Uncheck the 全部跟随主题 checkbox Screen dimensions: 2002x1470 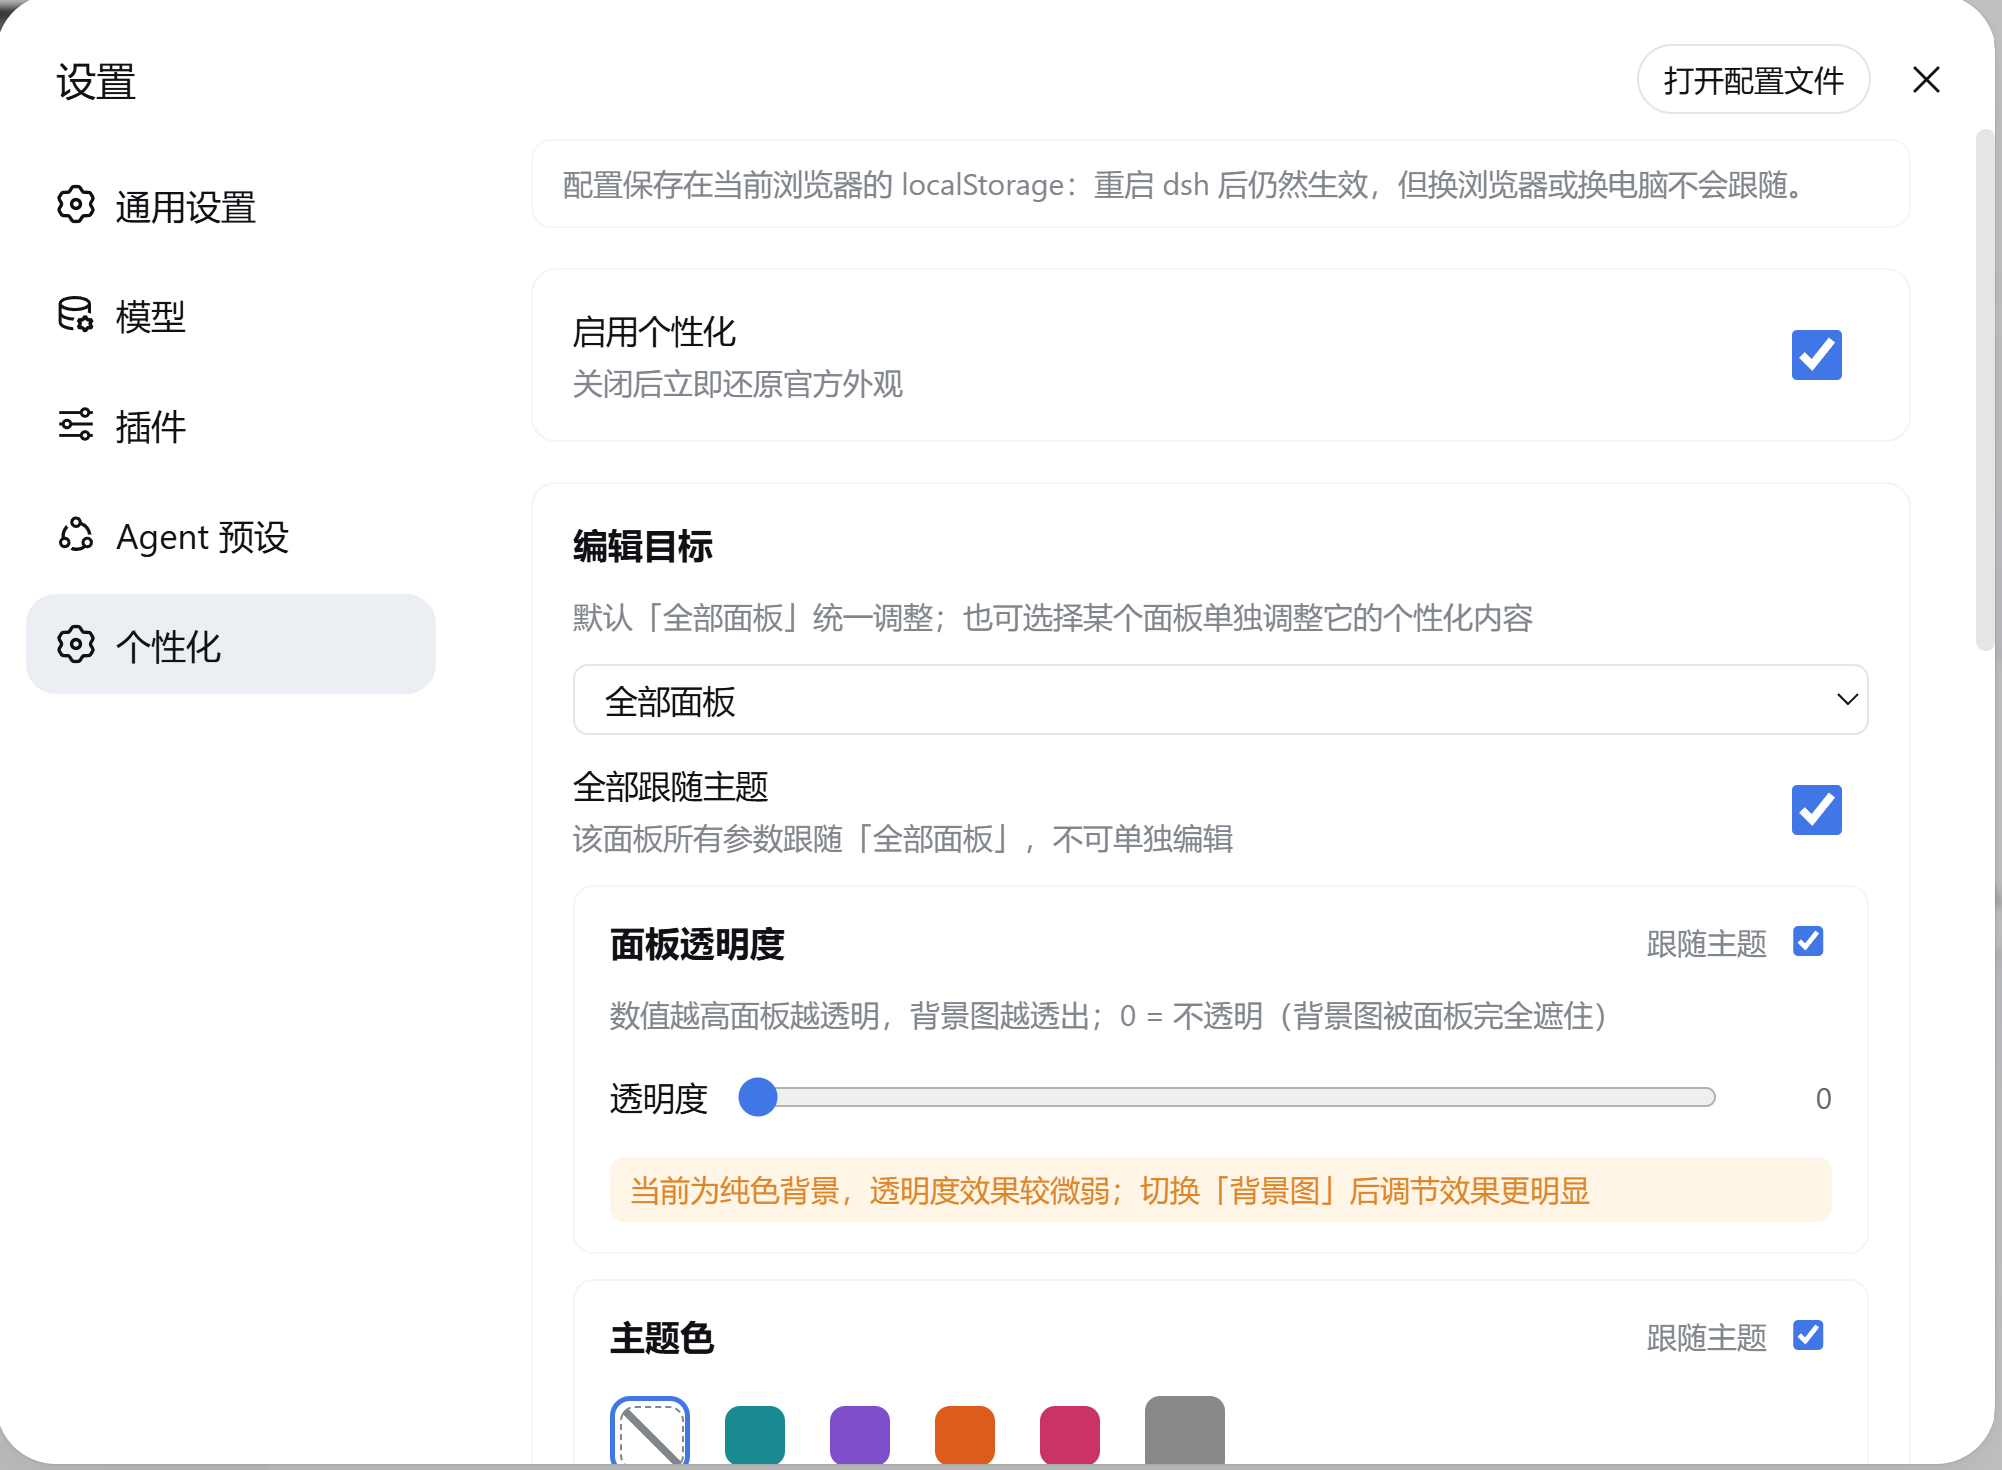coord(1816,810)
